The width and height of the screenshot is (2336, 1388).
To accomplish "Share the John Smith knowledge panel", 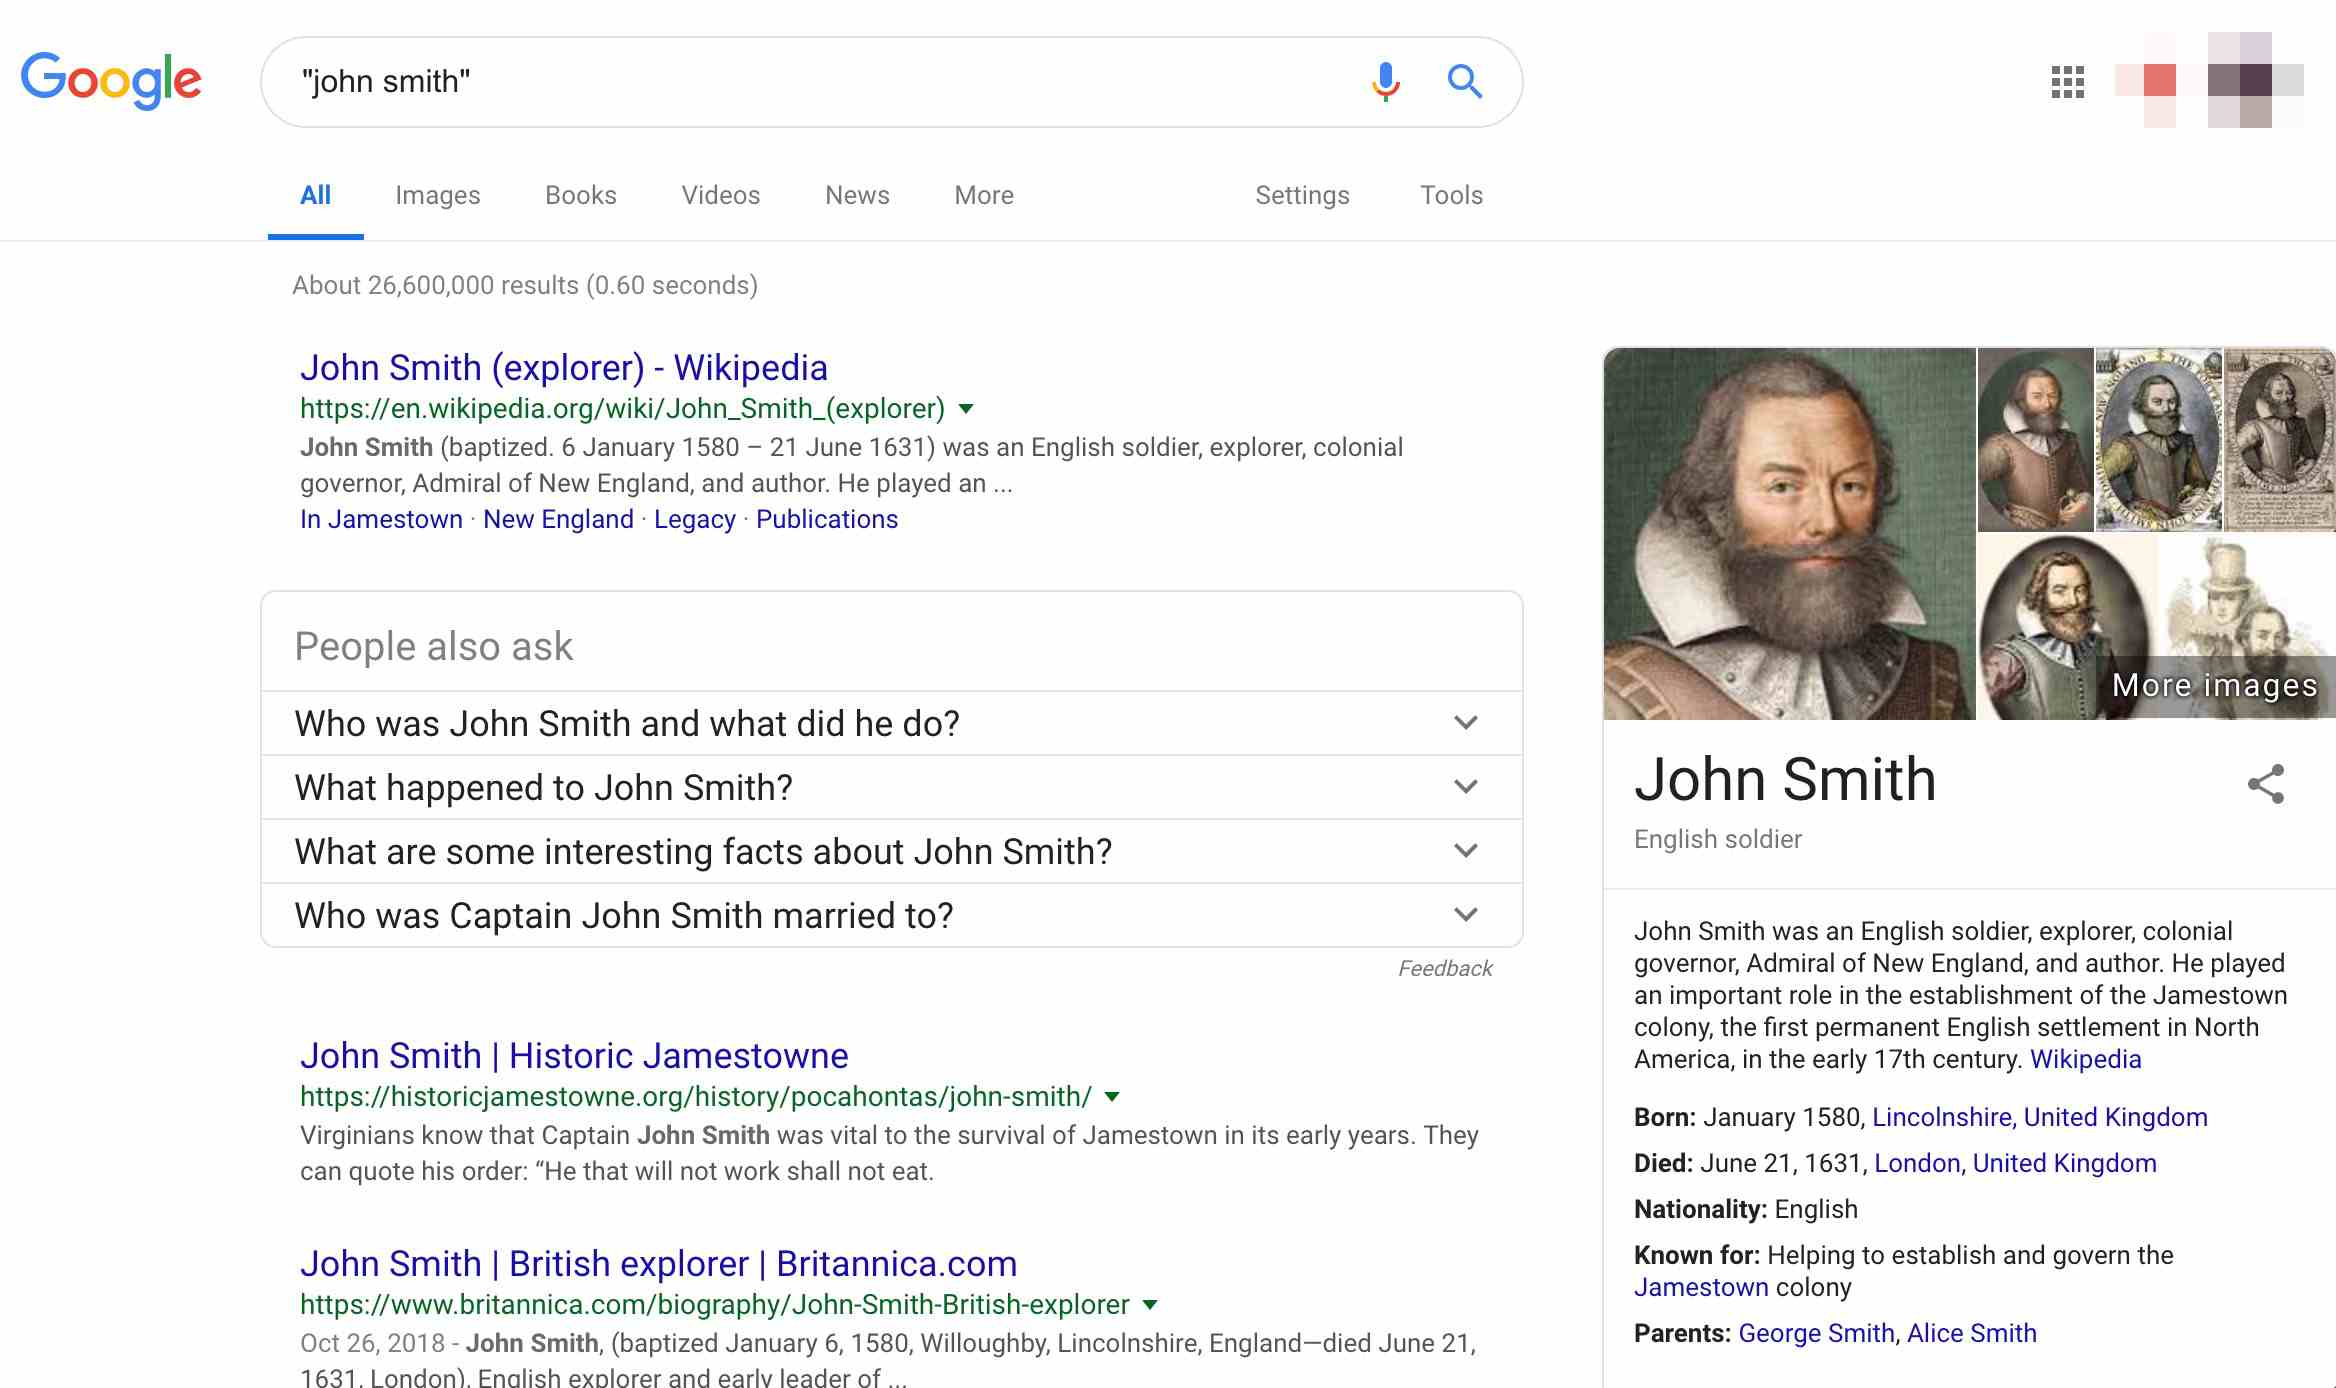I will click(x=2265, y=784).
